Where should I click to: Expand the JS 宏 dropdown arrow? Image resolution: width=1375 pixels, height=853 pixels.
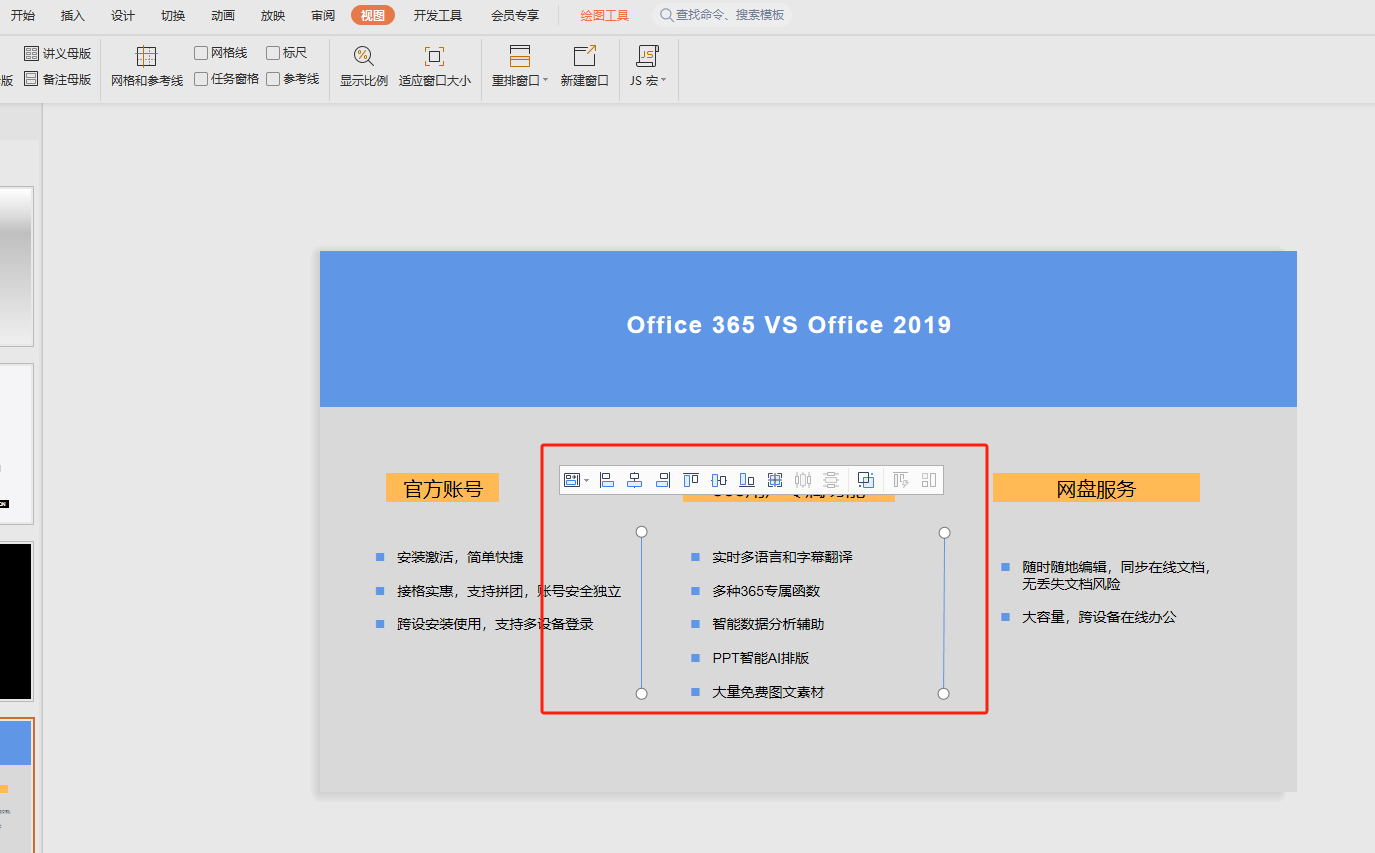663,80
